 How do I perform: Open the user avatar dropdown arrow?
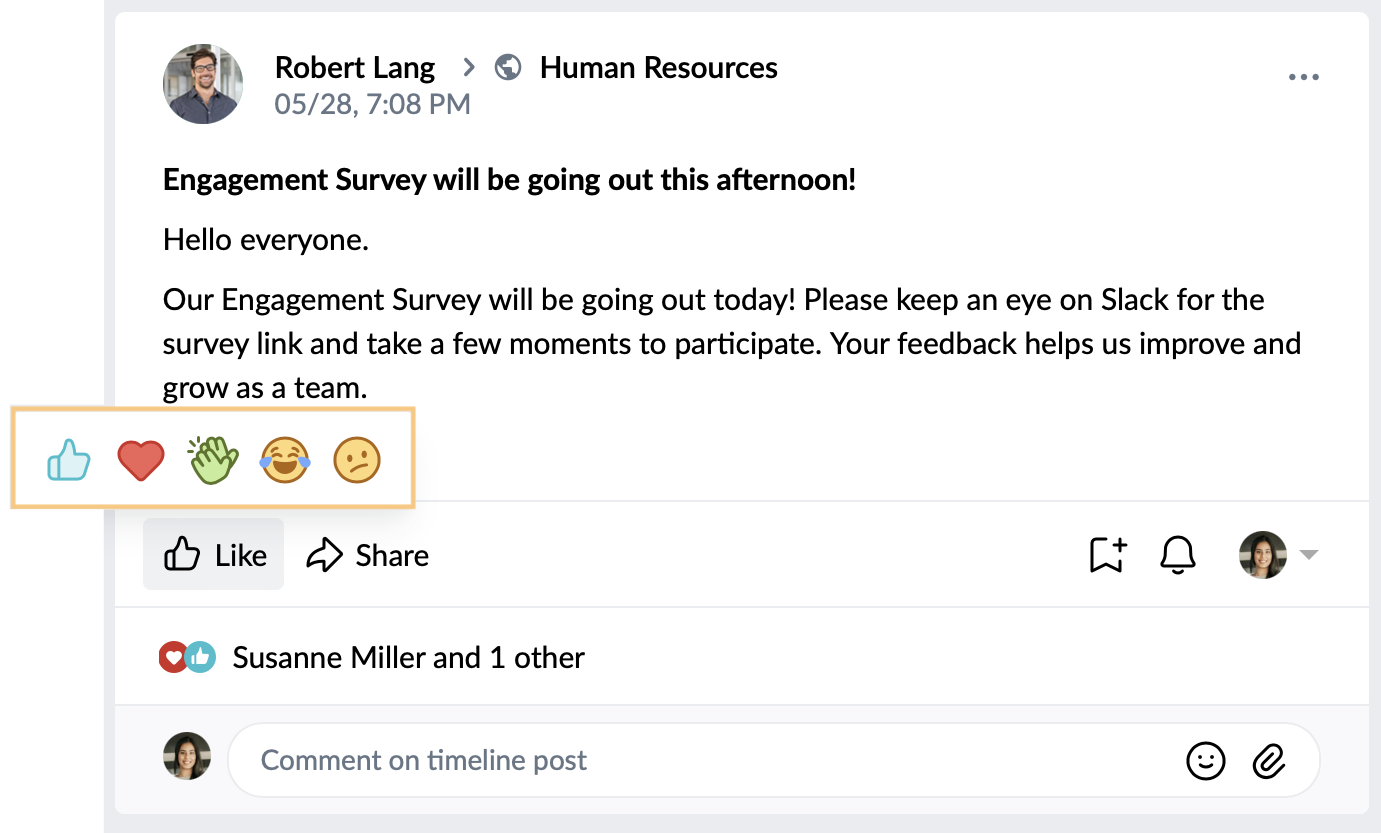click(1308, 555)
